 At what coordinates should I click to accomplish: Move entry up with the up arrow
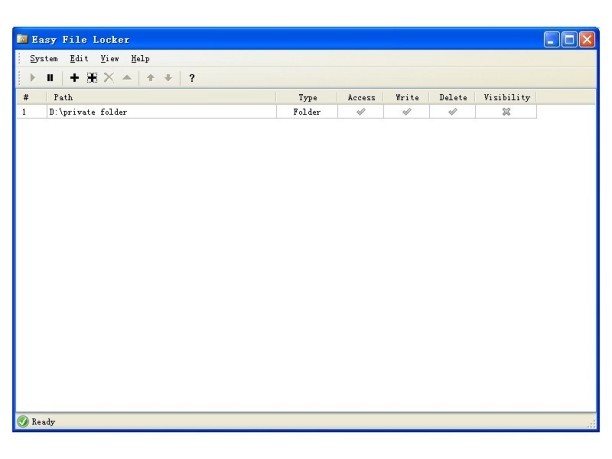point(151,78)
